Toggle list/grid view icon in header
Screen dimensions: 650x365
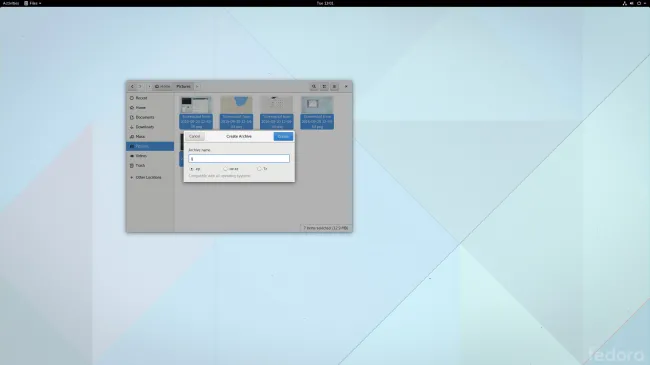point(324,86)
